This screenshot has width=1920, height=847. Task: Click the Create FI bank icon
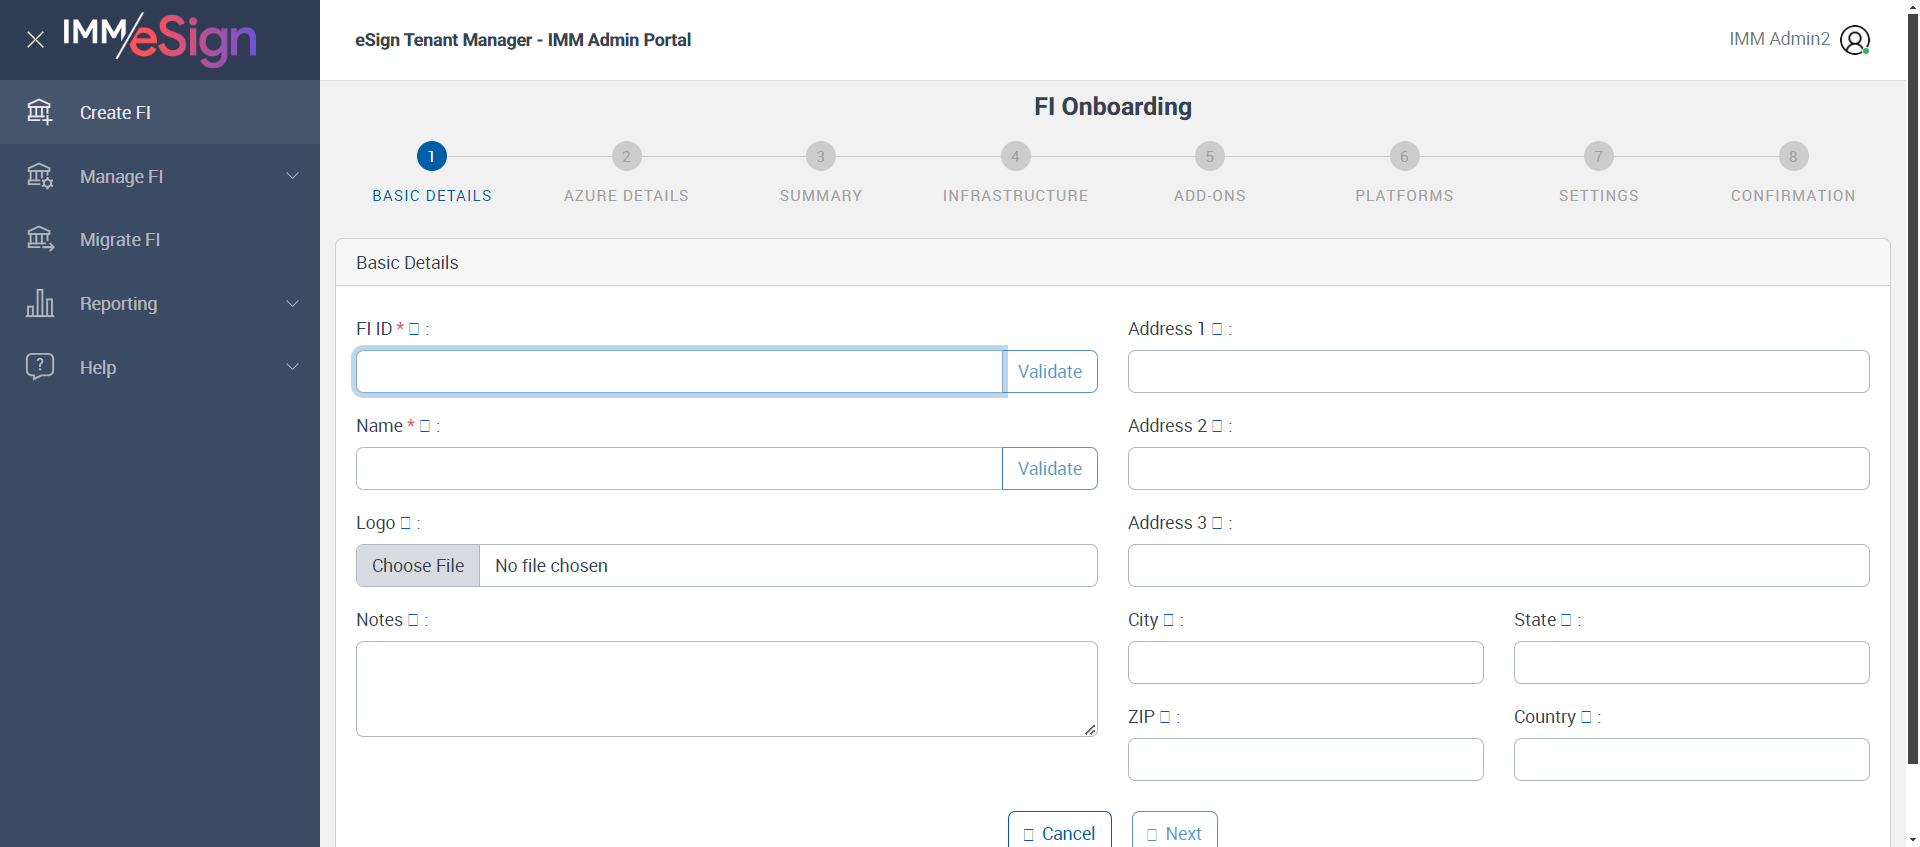(x=40, y=112)
